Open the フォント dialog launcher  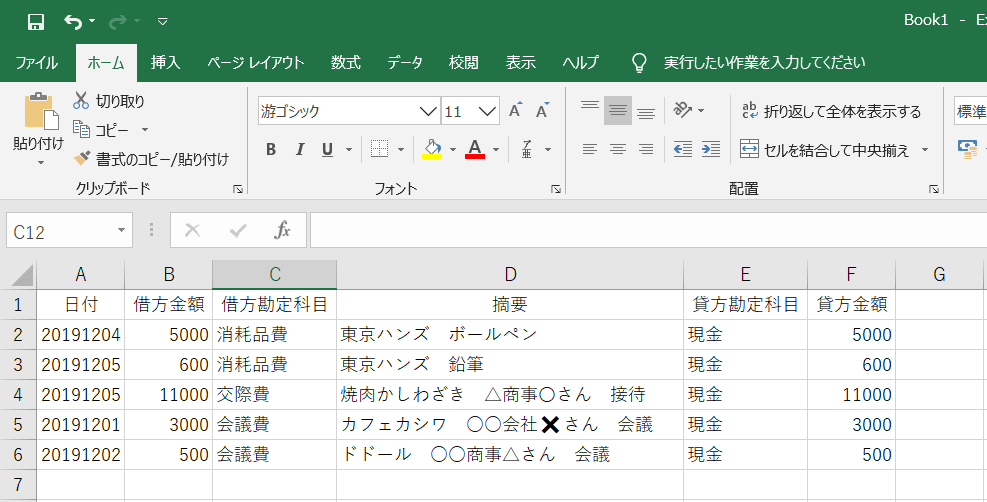tap(556, 189)
